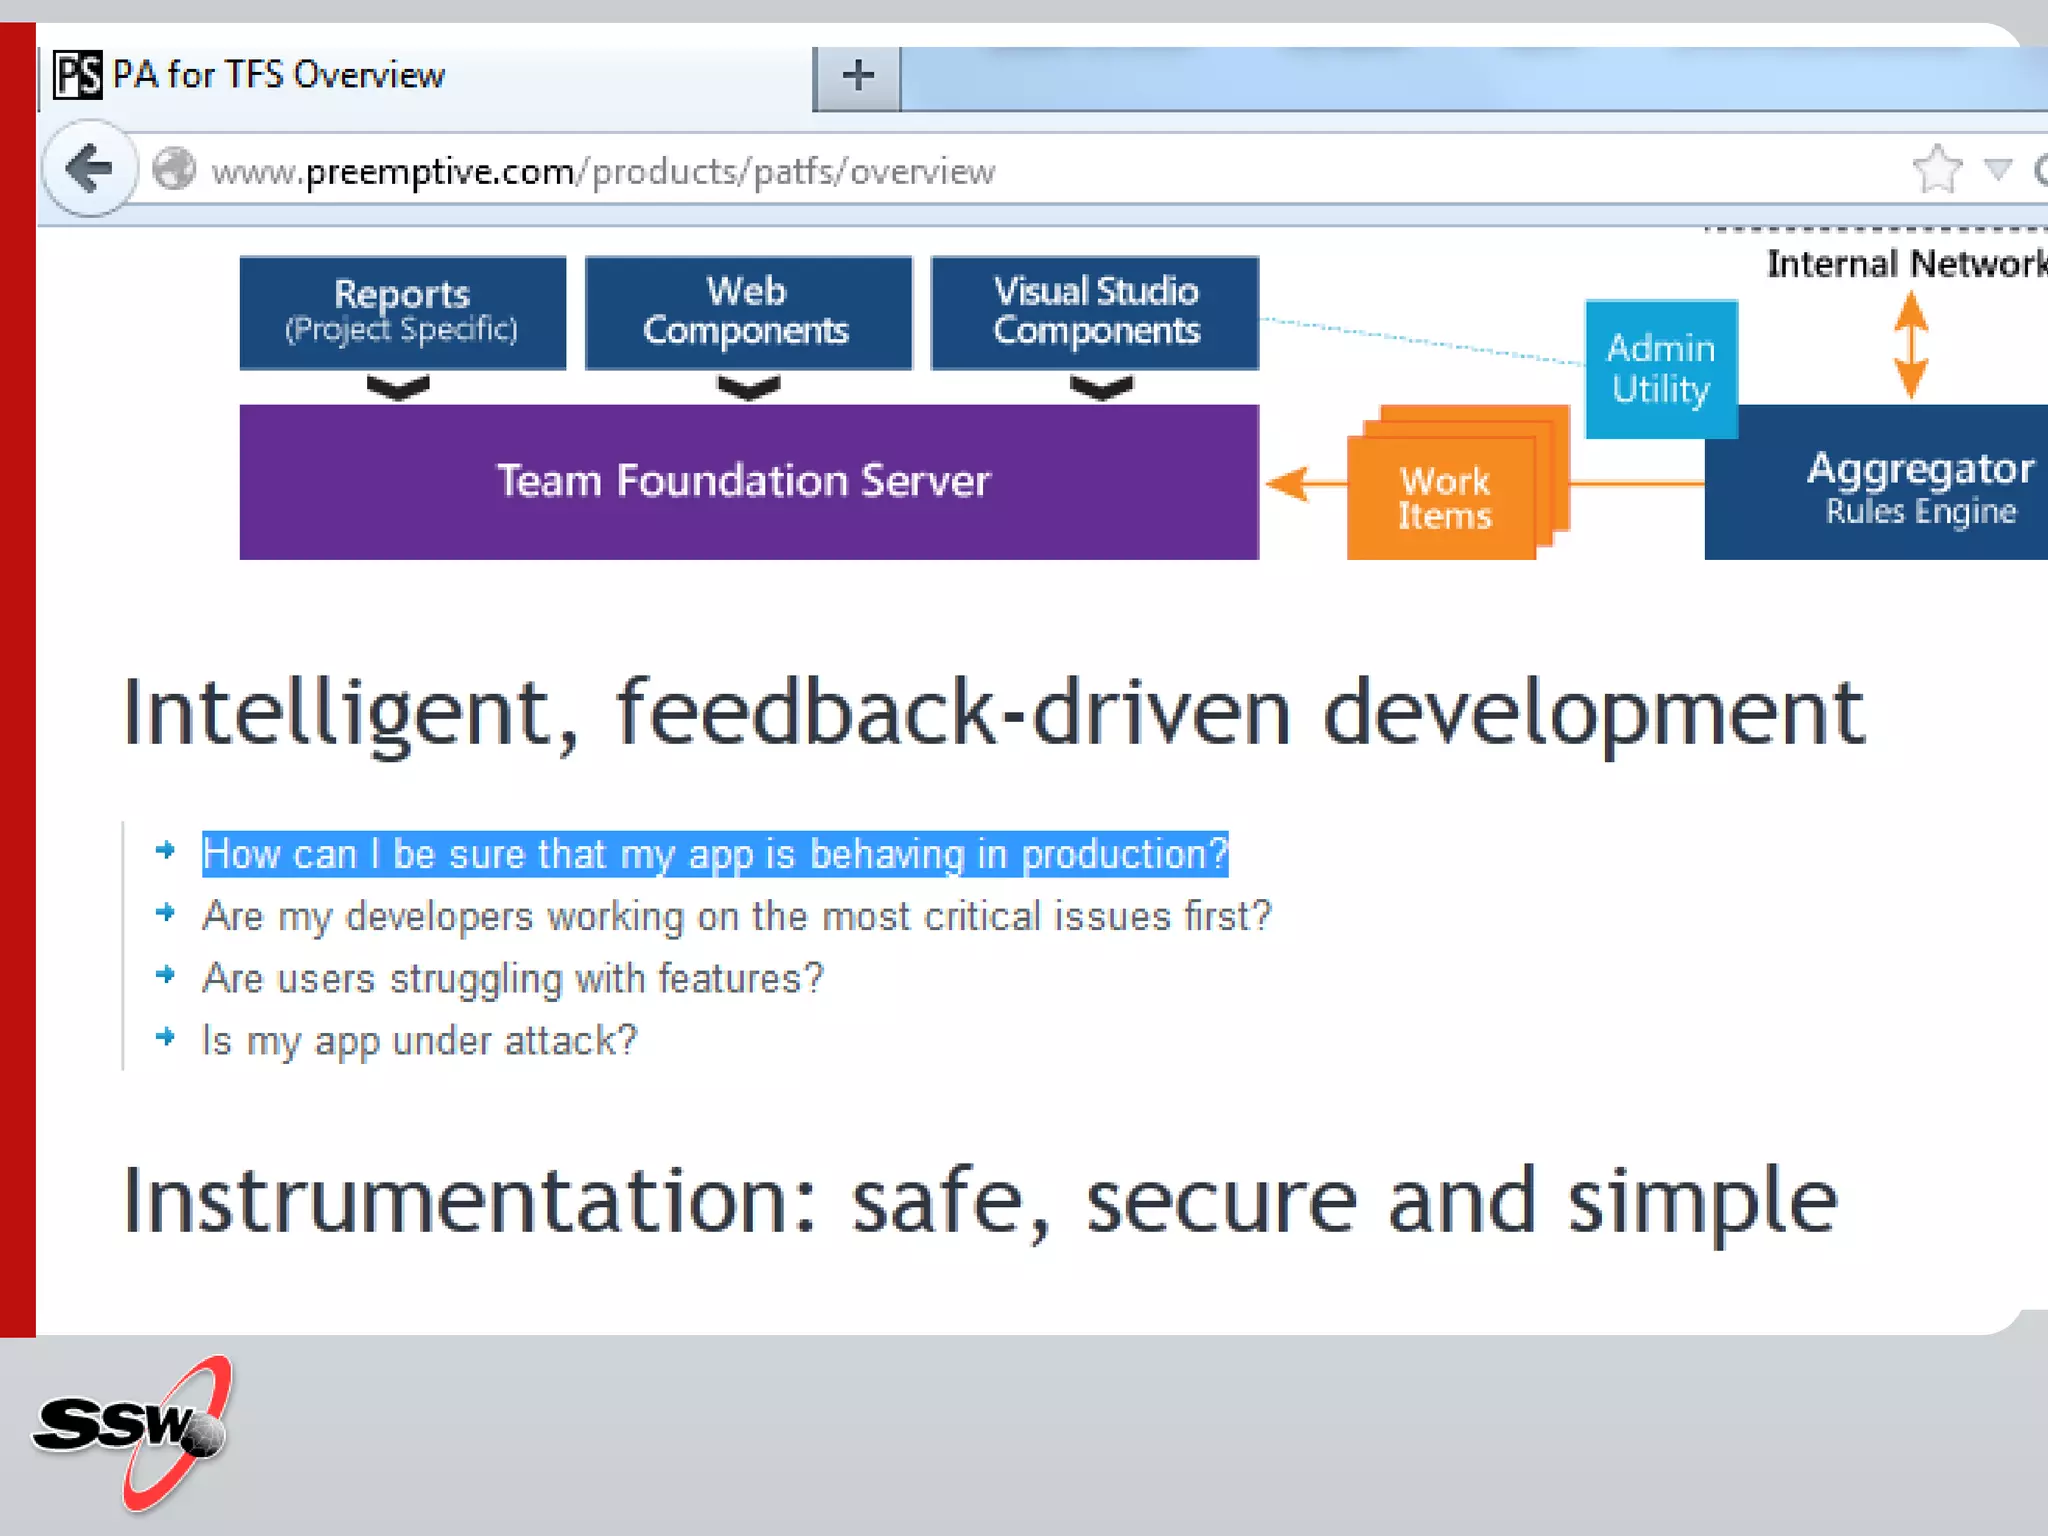Click the orange Internal Network double arrow
The width and height of the screenshot is (2048, 1536).
[x=1911, y=346]
